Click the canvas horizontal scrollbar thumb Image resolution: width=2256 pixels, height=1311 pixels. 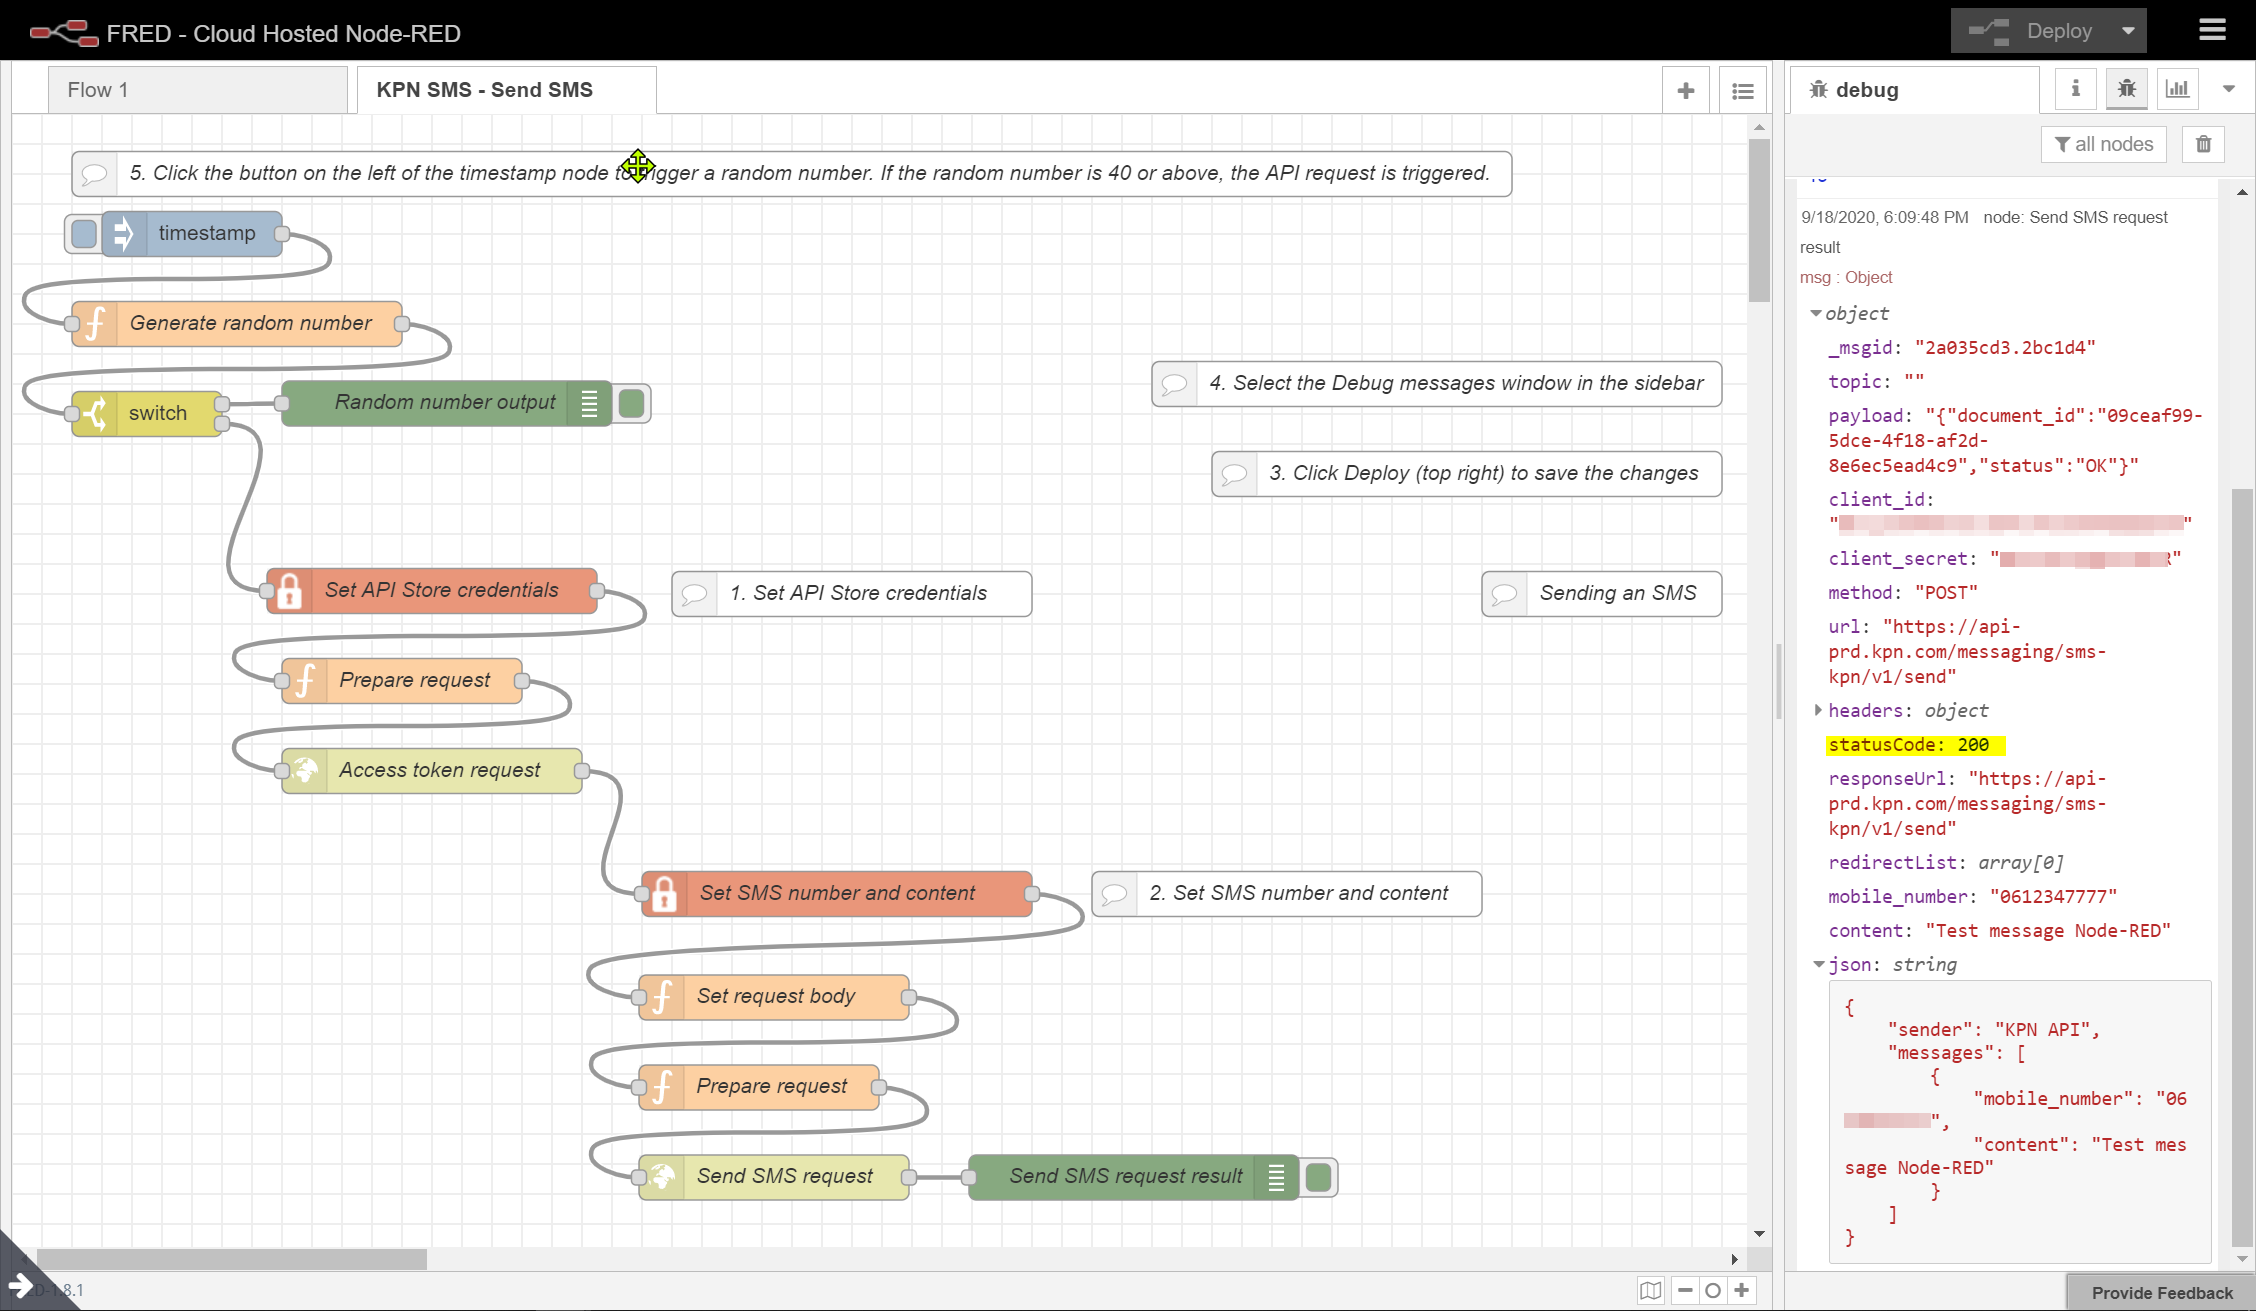231,1259
